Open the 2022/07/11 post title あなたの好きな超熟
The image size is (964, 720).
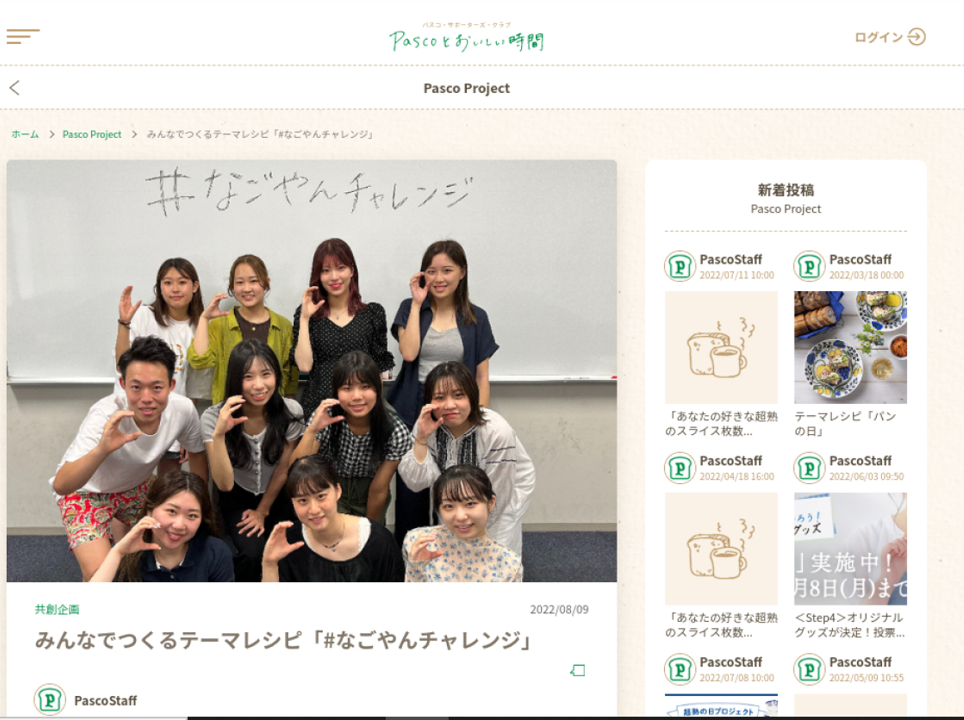point(721,424)
